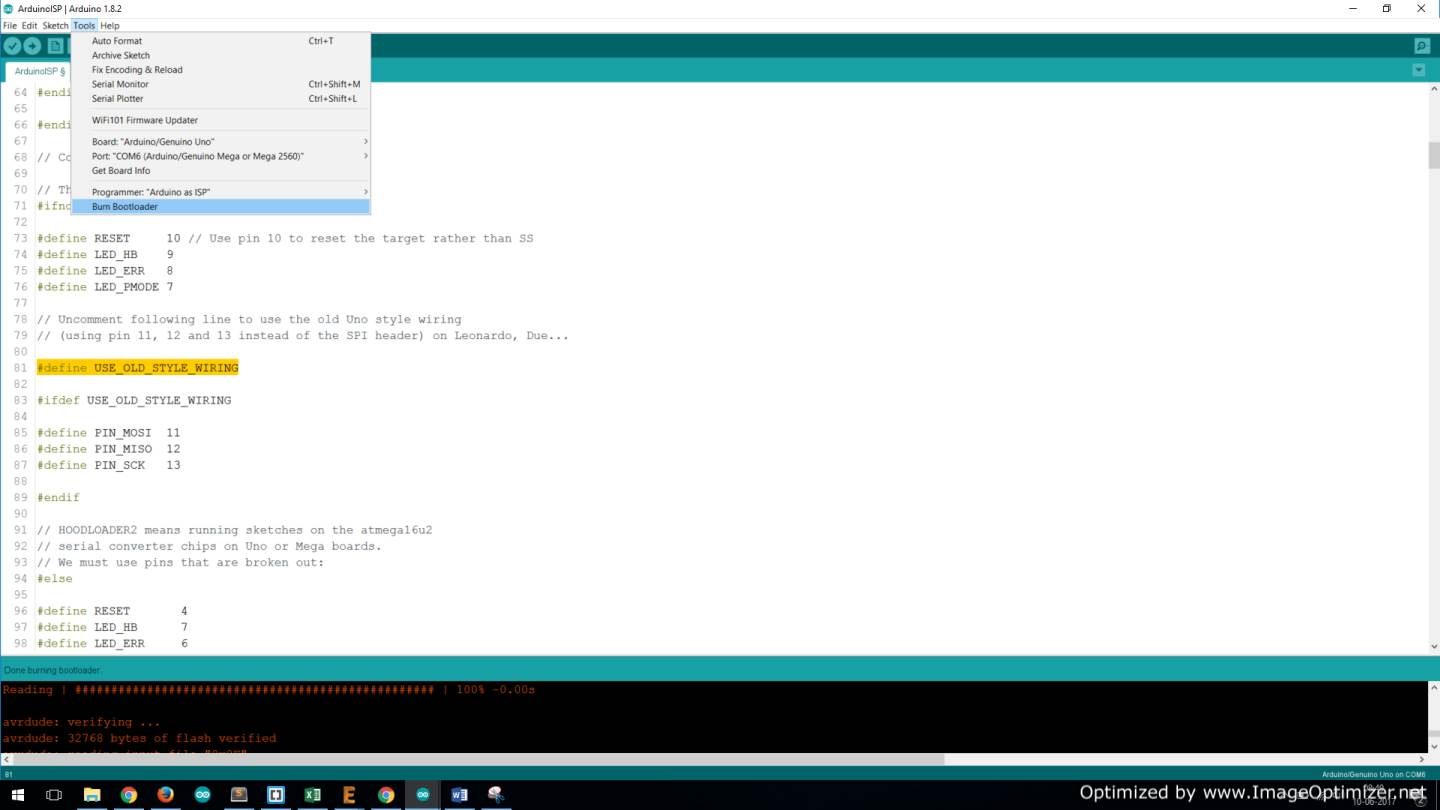Click "#ifdef USE_OLD_STYLE_WIRING" line
The image size is (1440, 810).
coord(134,400)
